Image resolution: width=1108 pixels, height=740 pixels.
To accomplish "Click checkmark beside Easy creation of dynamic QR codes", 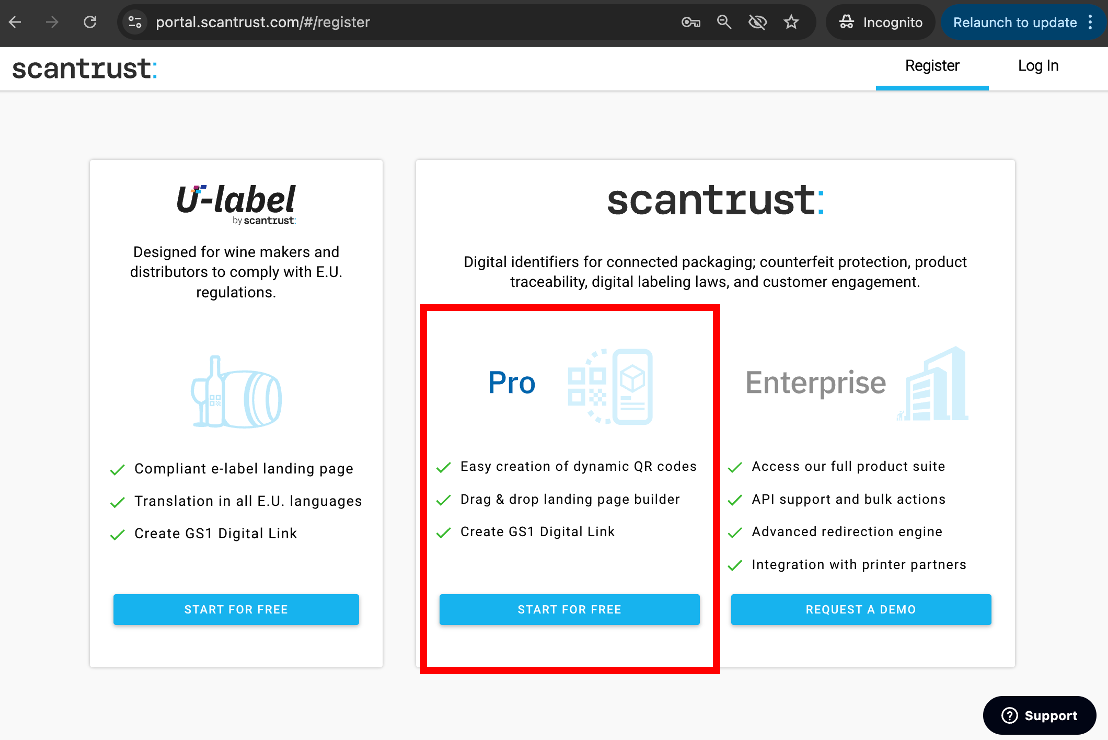I will click(444, 467).
